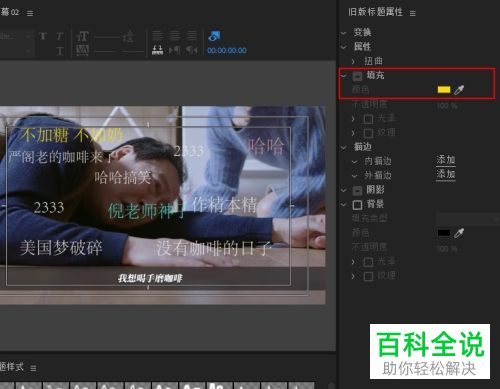The image size is (500, 389).
Task: Select the 没有咖啡的日子 text object
Action: pyautogui.click(x=214, y=249)
